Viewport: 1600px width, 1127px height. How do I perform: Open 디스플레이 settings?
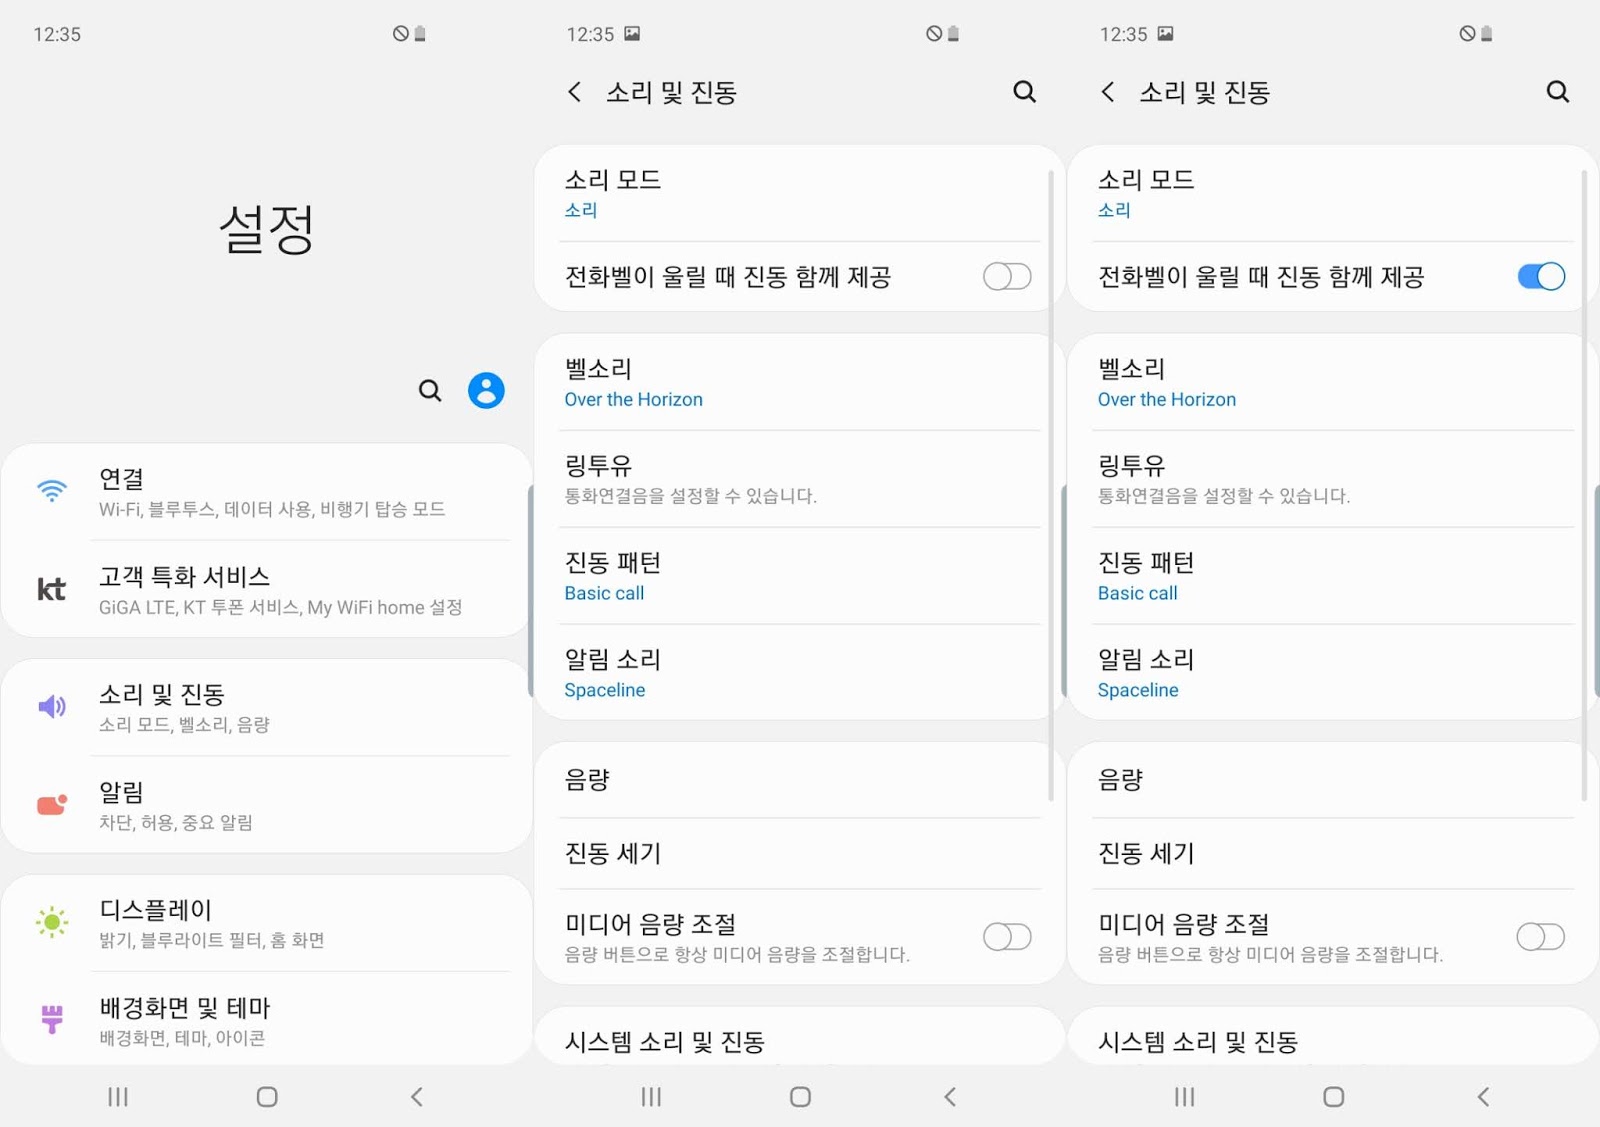tap(267, 923)
